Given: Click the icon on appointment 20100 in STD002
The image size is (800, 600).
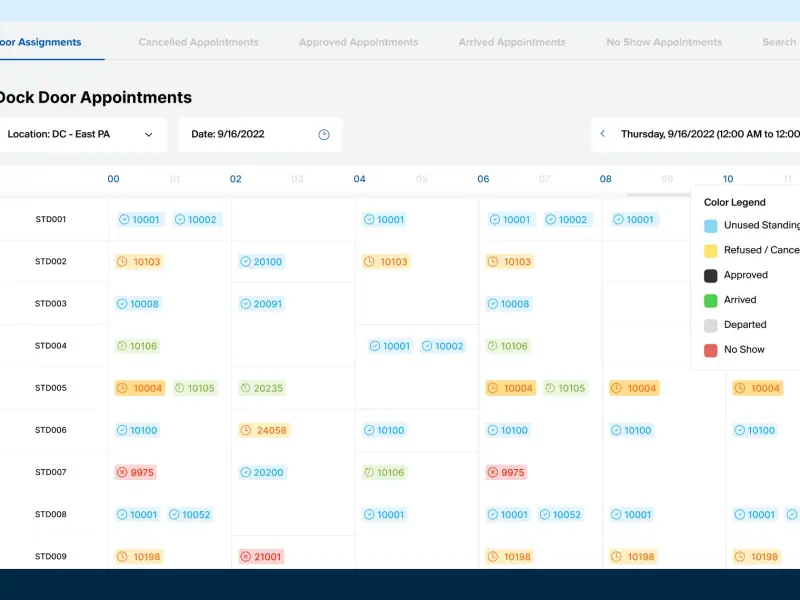Looking at the screenshot, I should [246, 262].
